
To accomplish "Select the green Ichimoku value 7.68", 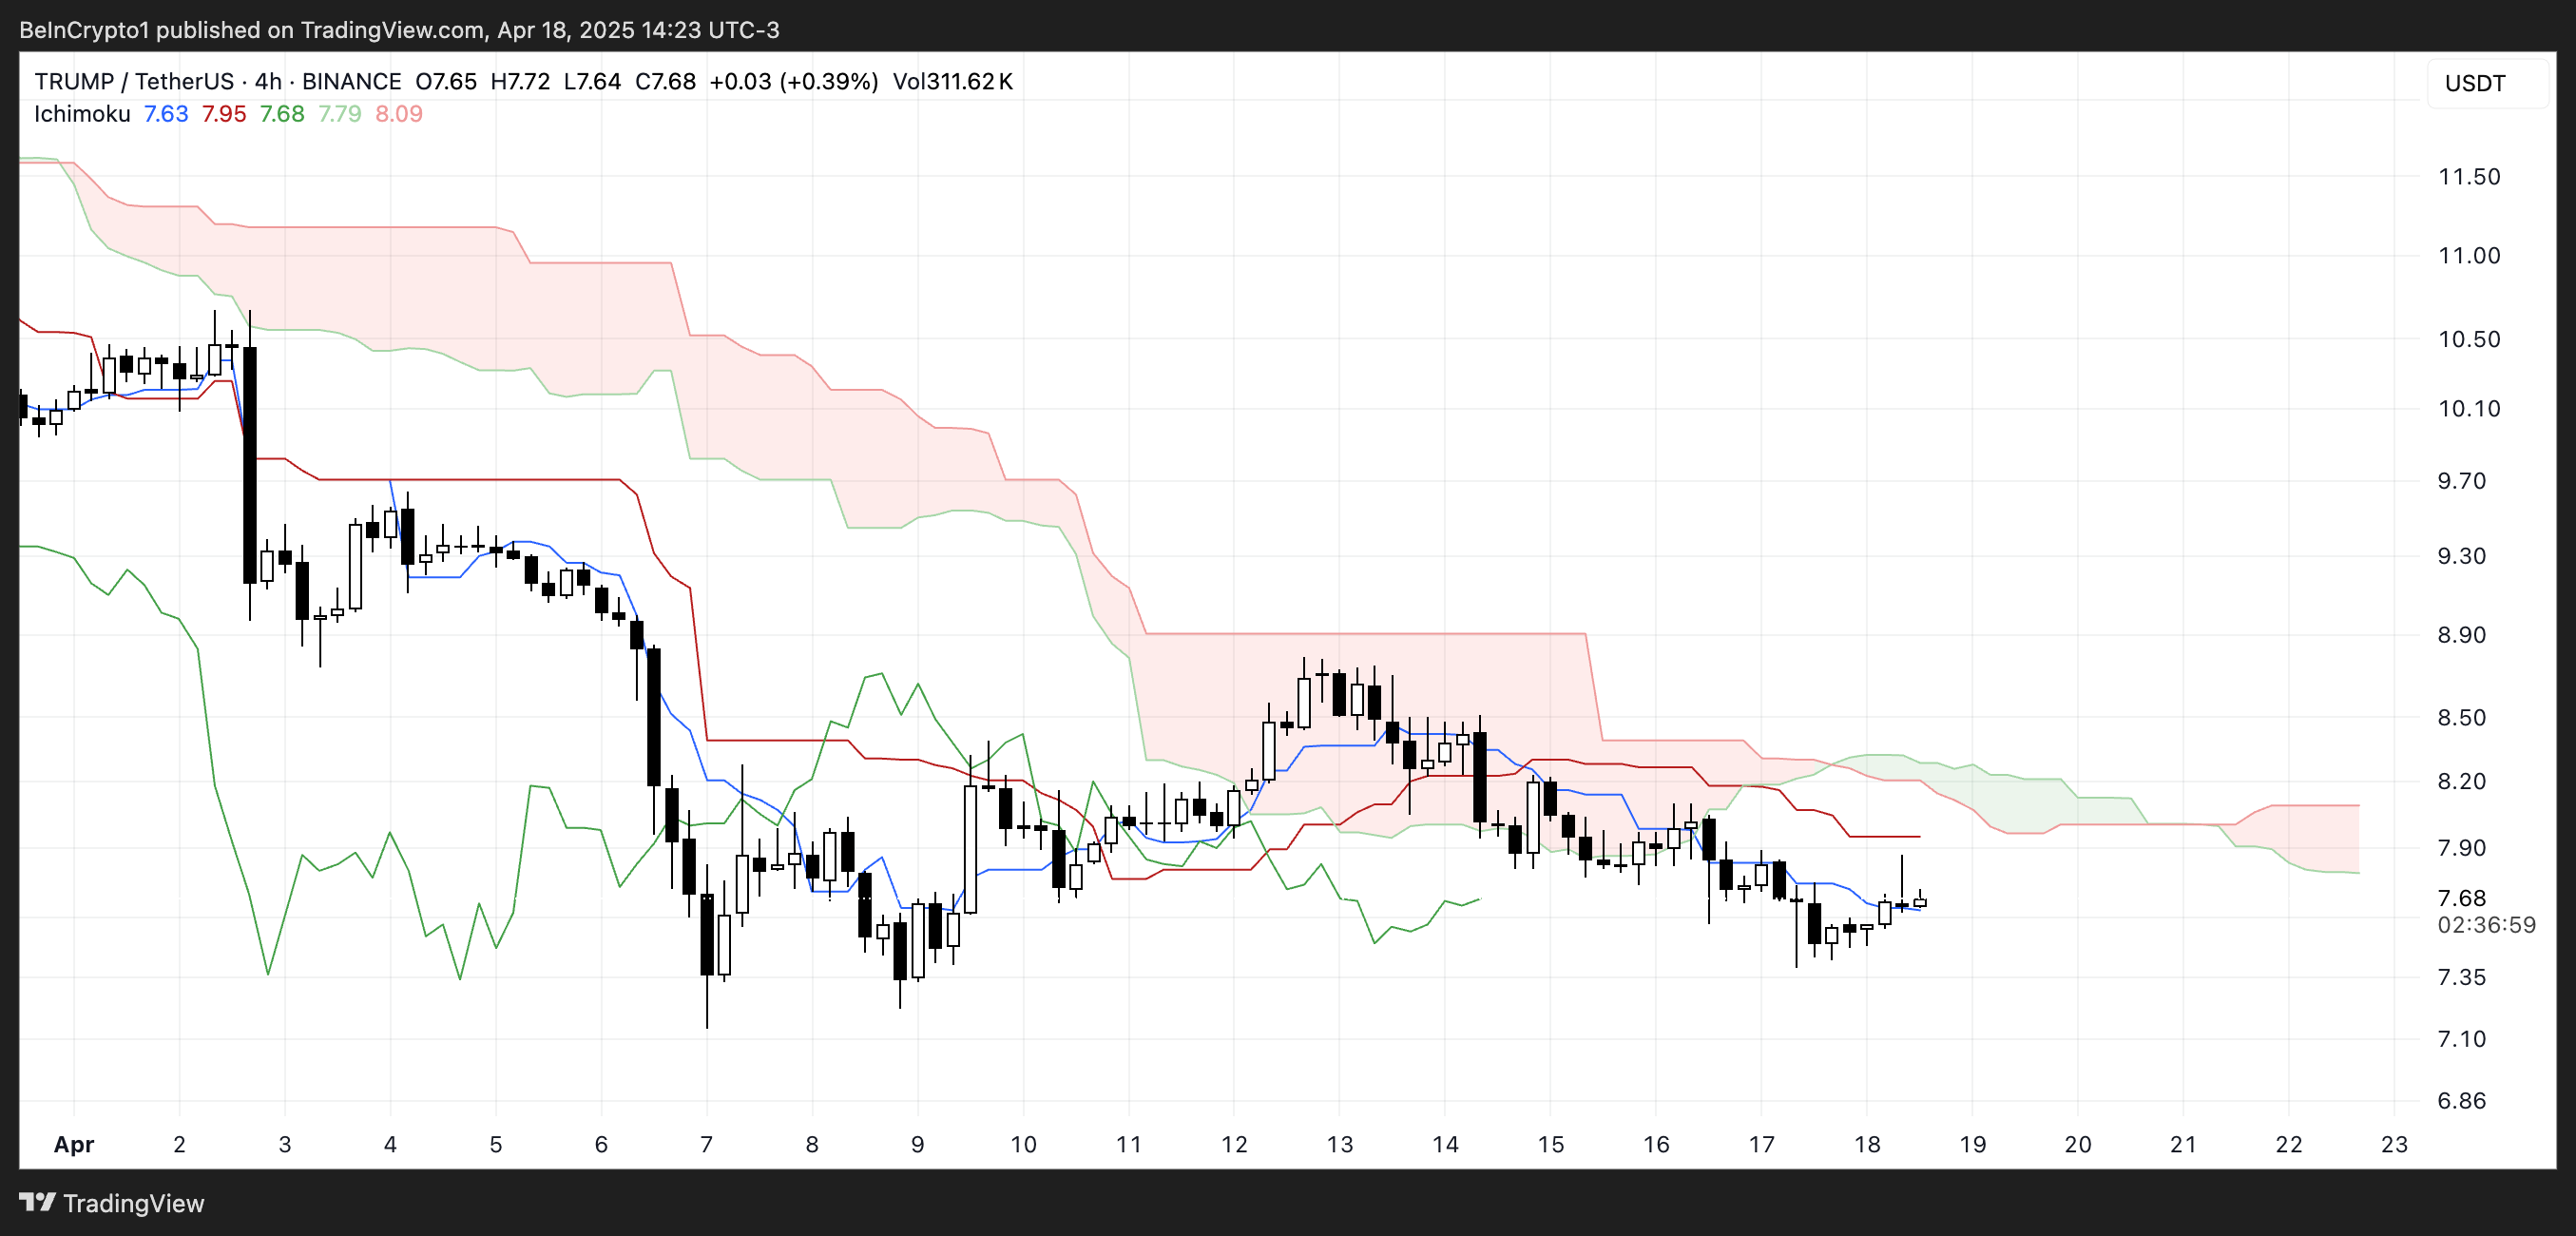I will 280,114.
